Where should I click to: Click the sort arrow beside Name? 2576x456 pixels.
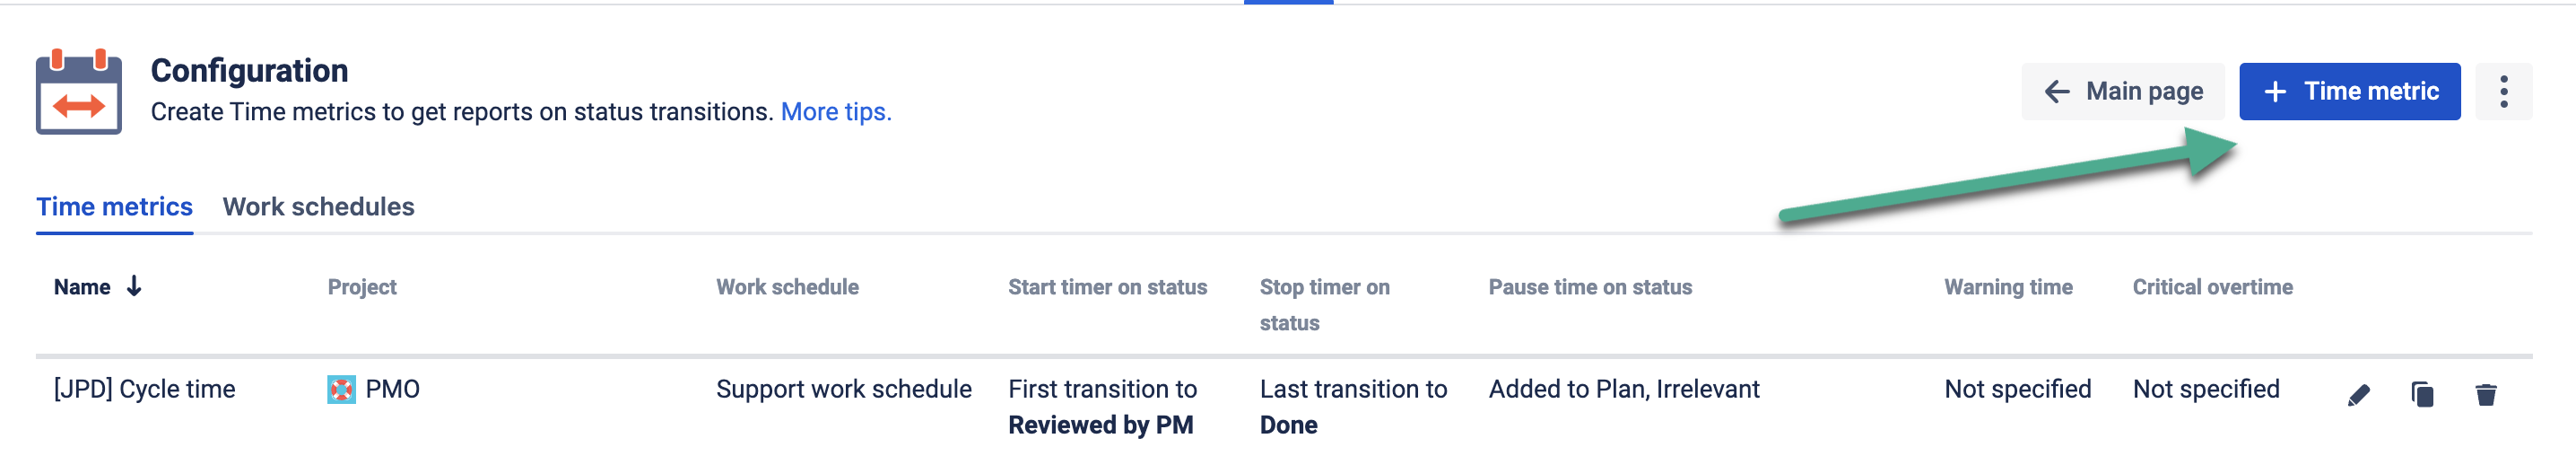tap(134, 287)
